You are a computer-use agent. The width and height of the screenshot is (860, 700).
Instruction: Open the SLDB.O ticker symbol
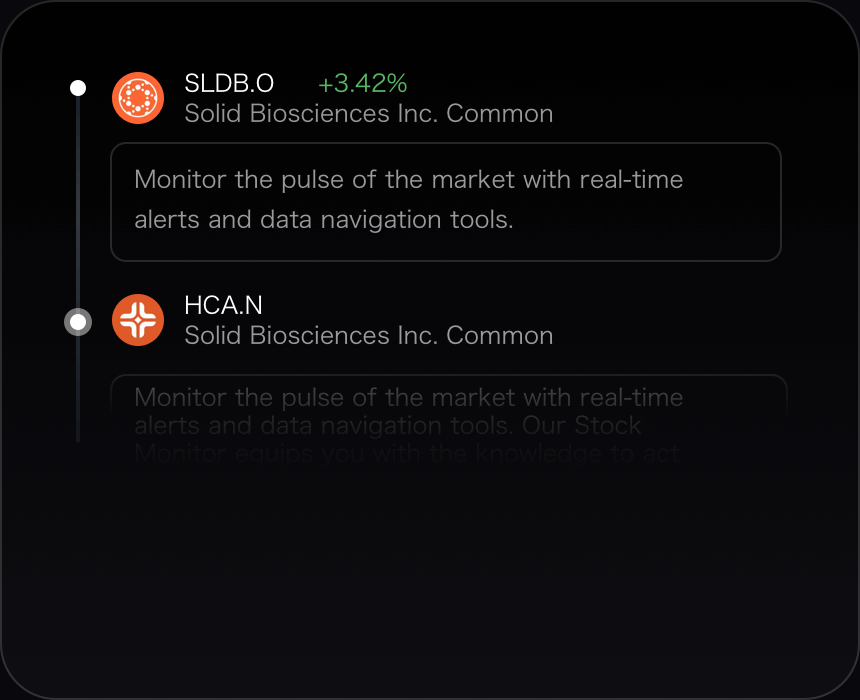coord(229,84)
